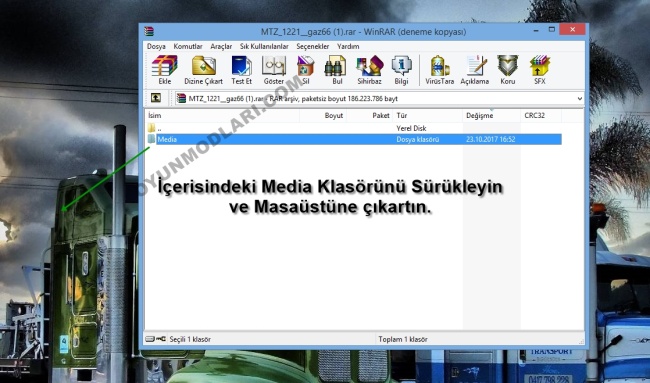Sort by the CRC32 column header
The width and height of the screenshot is (650, 383).
pos(541,116)
